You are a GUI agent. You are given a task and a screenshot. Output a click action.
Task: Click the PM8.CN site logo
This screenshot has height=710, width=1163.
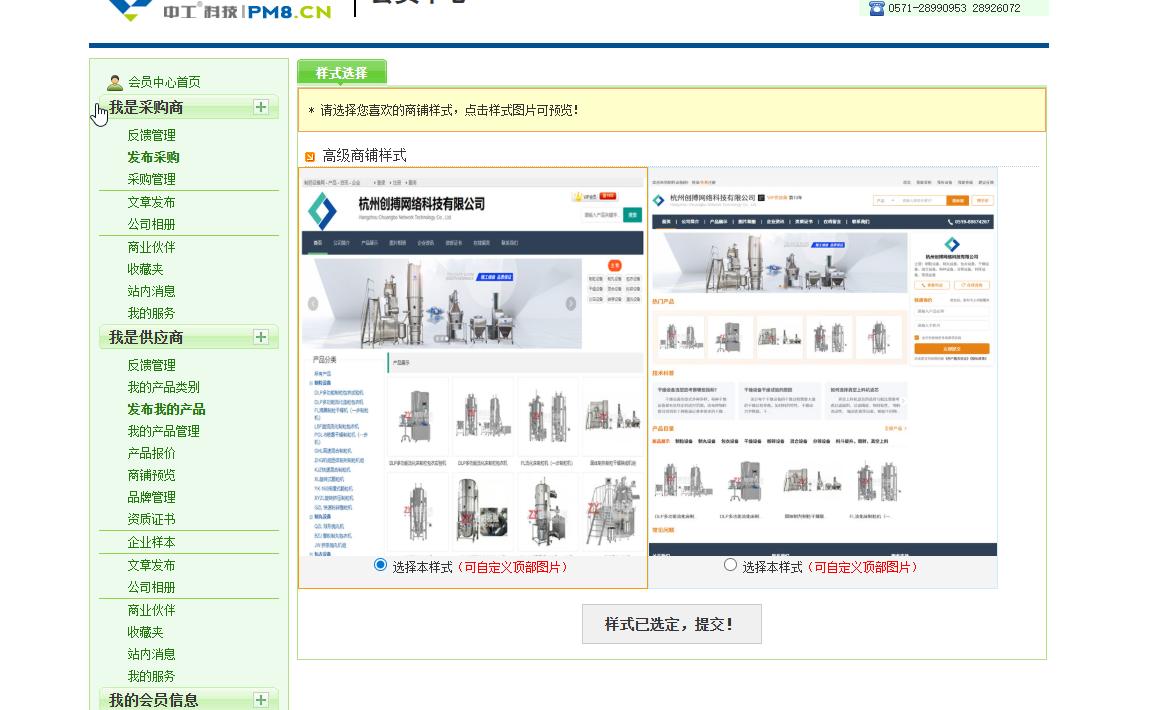tap(218, 10)
